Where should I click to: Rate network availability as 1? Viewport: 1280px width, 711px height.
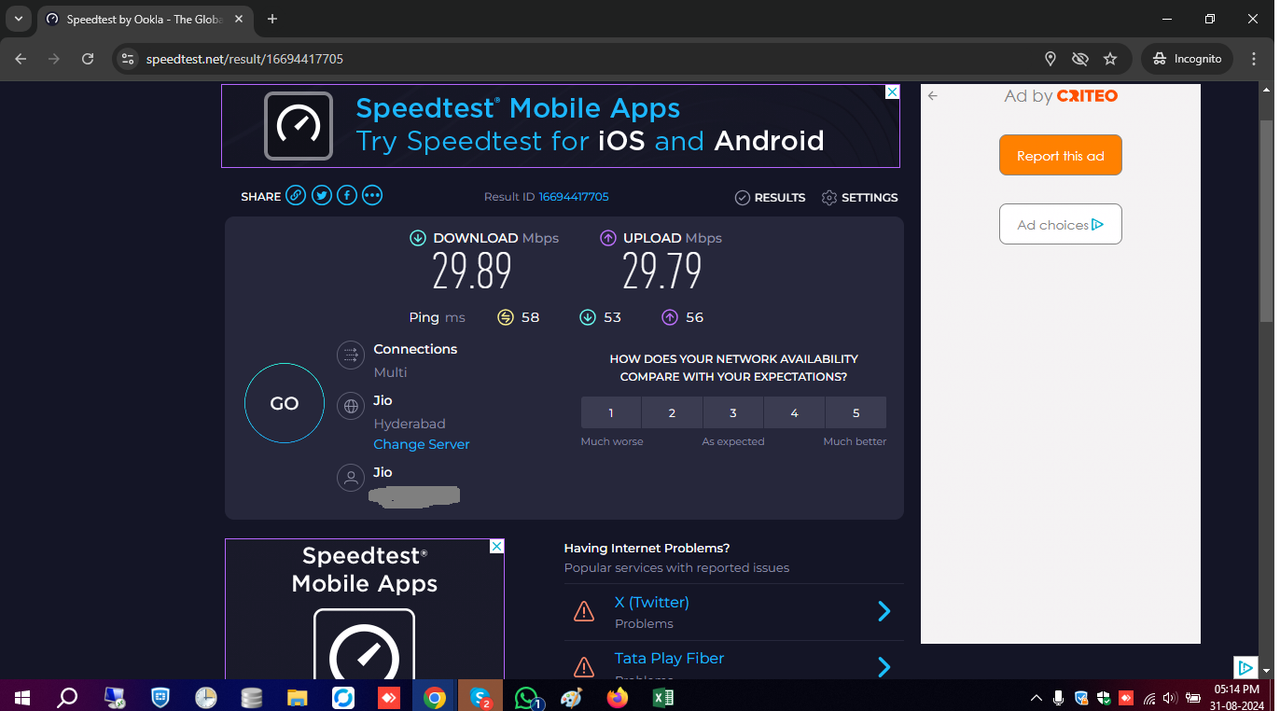click(x=611, y=413)
